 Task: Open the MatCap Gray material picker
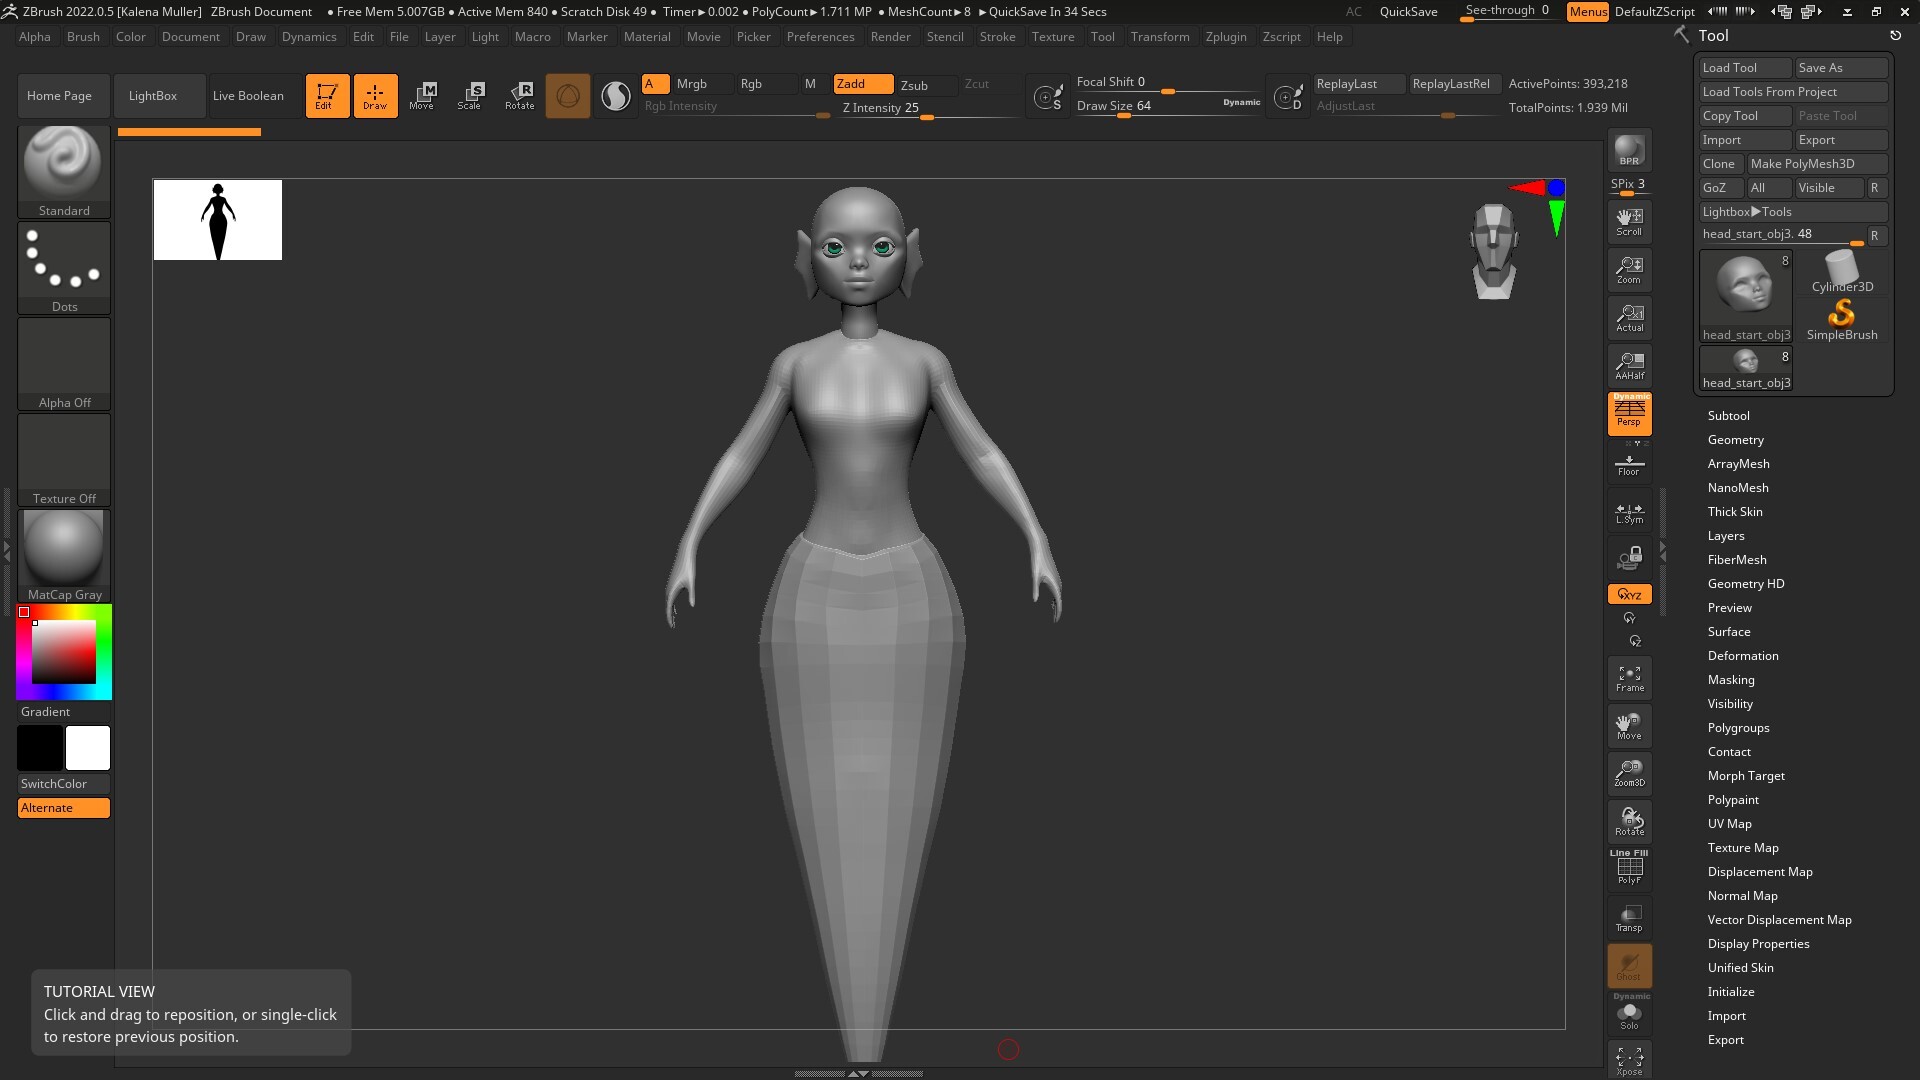click(63, 549)
